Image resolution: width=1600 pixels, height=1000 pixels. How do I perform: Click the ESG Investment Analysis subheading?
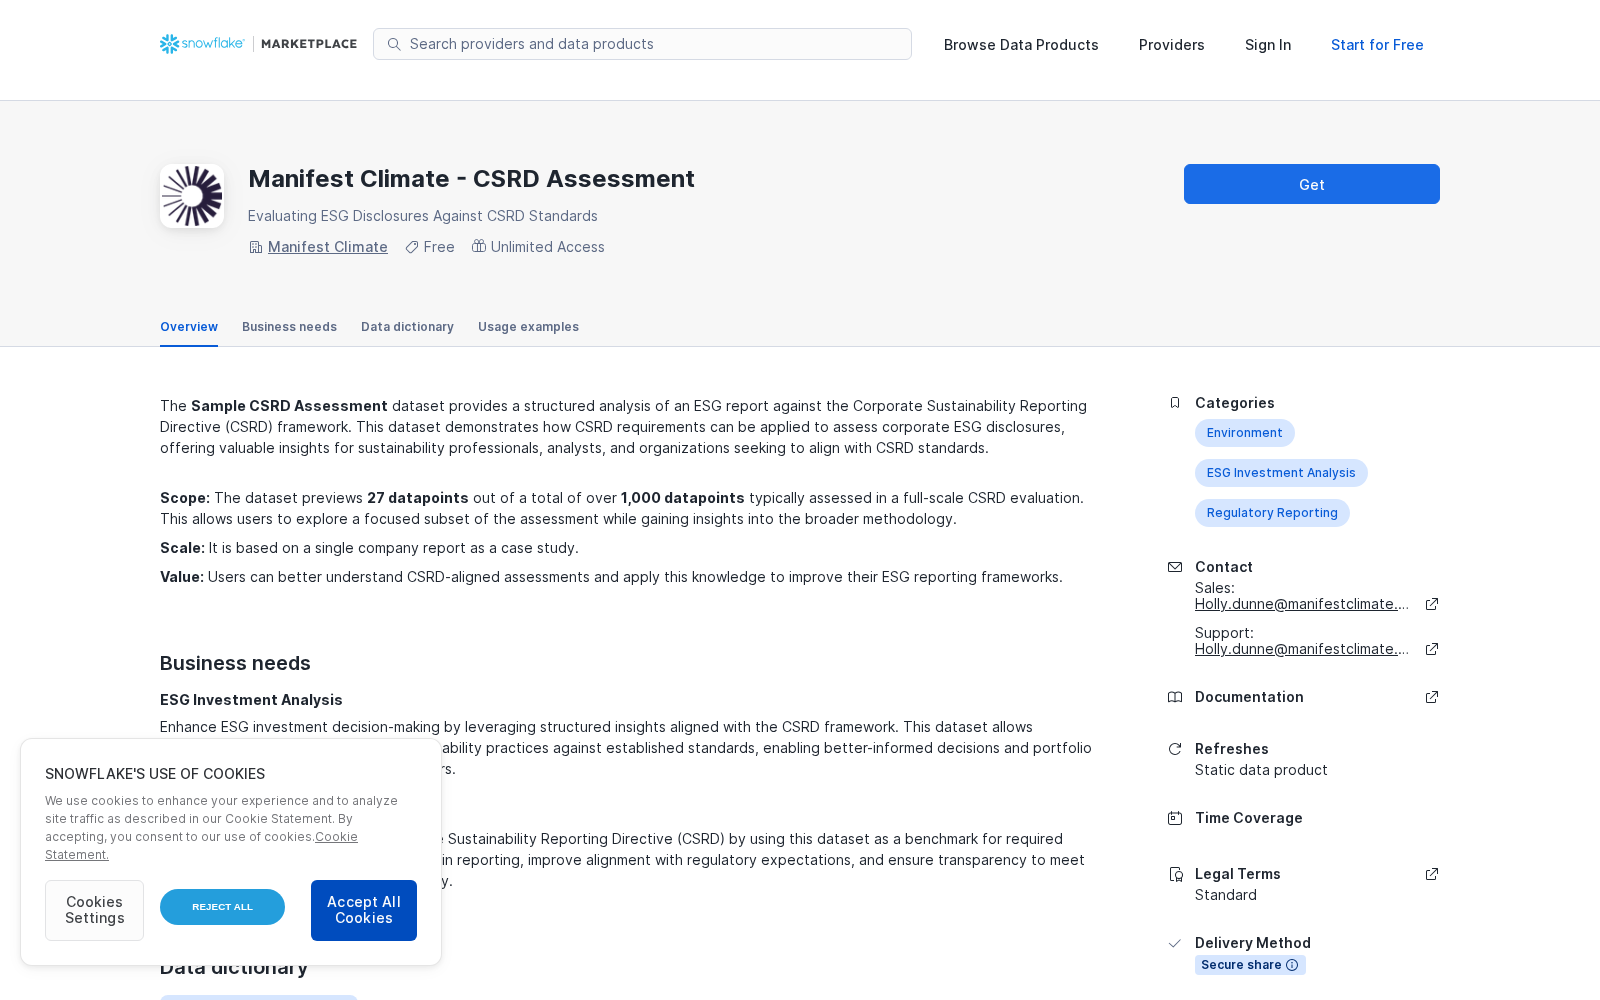coord(251,700)
